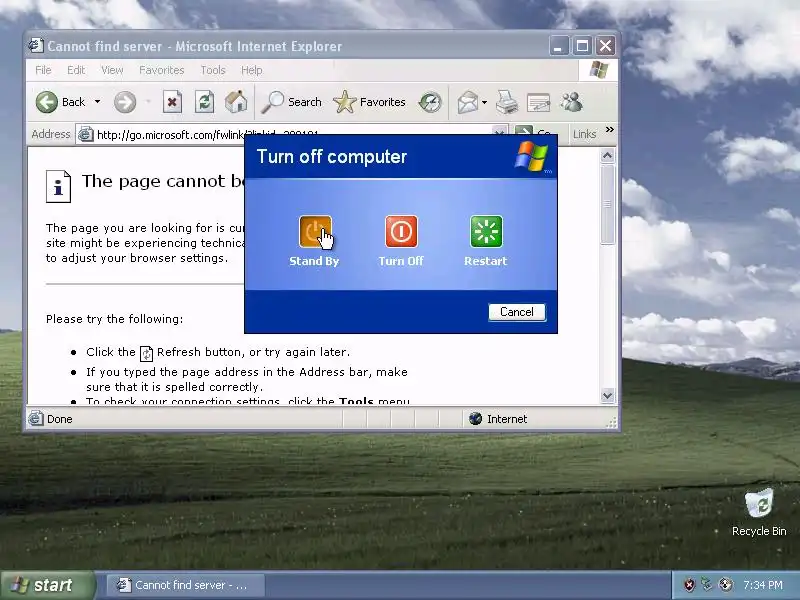Go Back in Internet Explorer
The width and height of the screenshot is (800, 600).
click(61, 102)
